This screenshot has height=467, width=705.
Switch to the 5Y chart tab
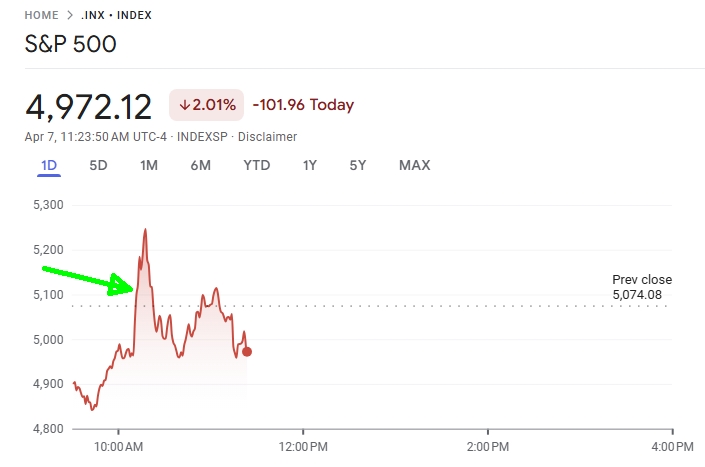358,165
